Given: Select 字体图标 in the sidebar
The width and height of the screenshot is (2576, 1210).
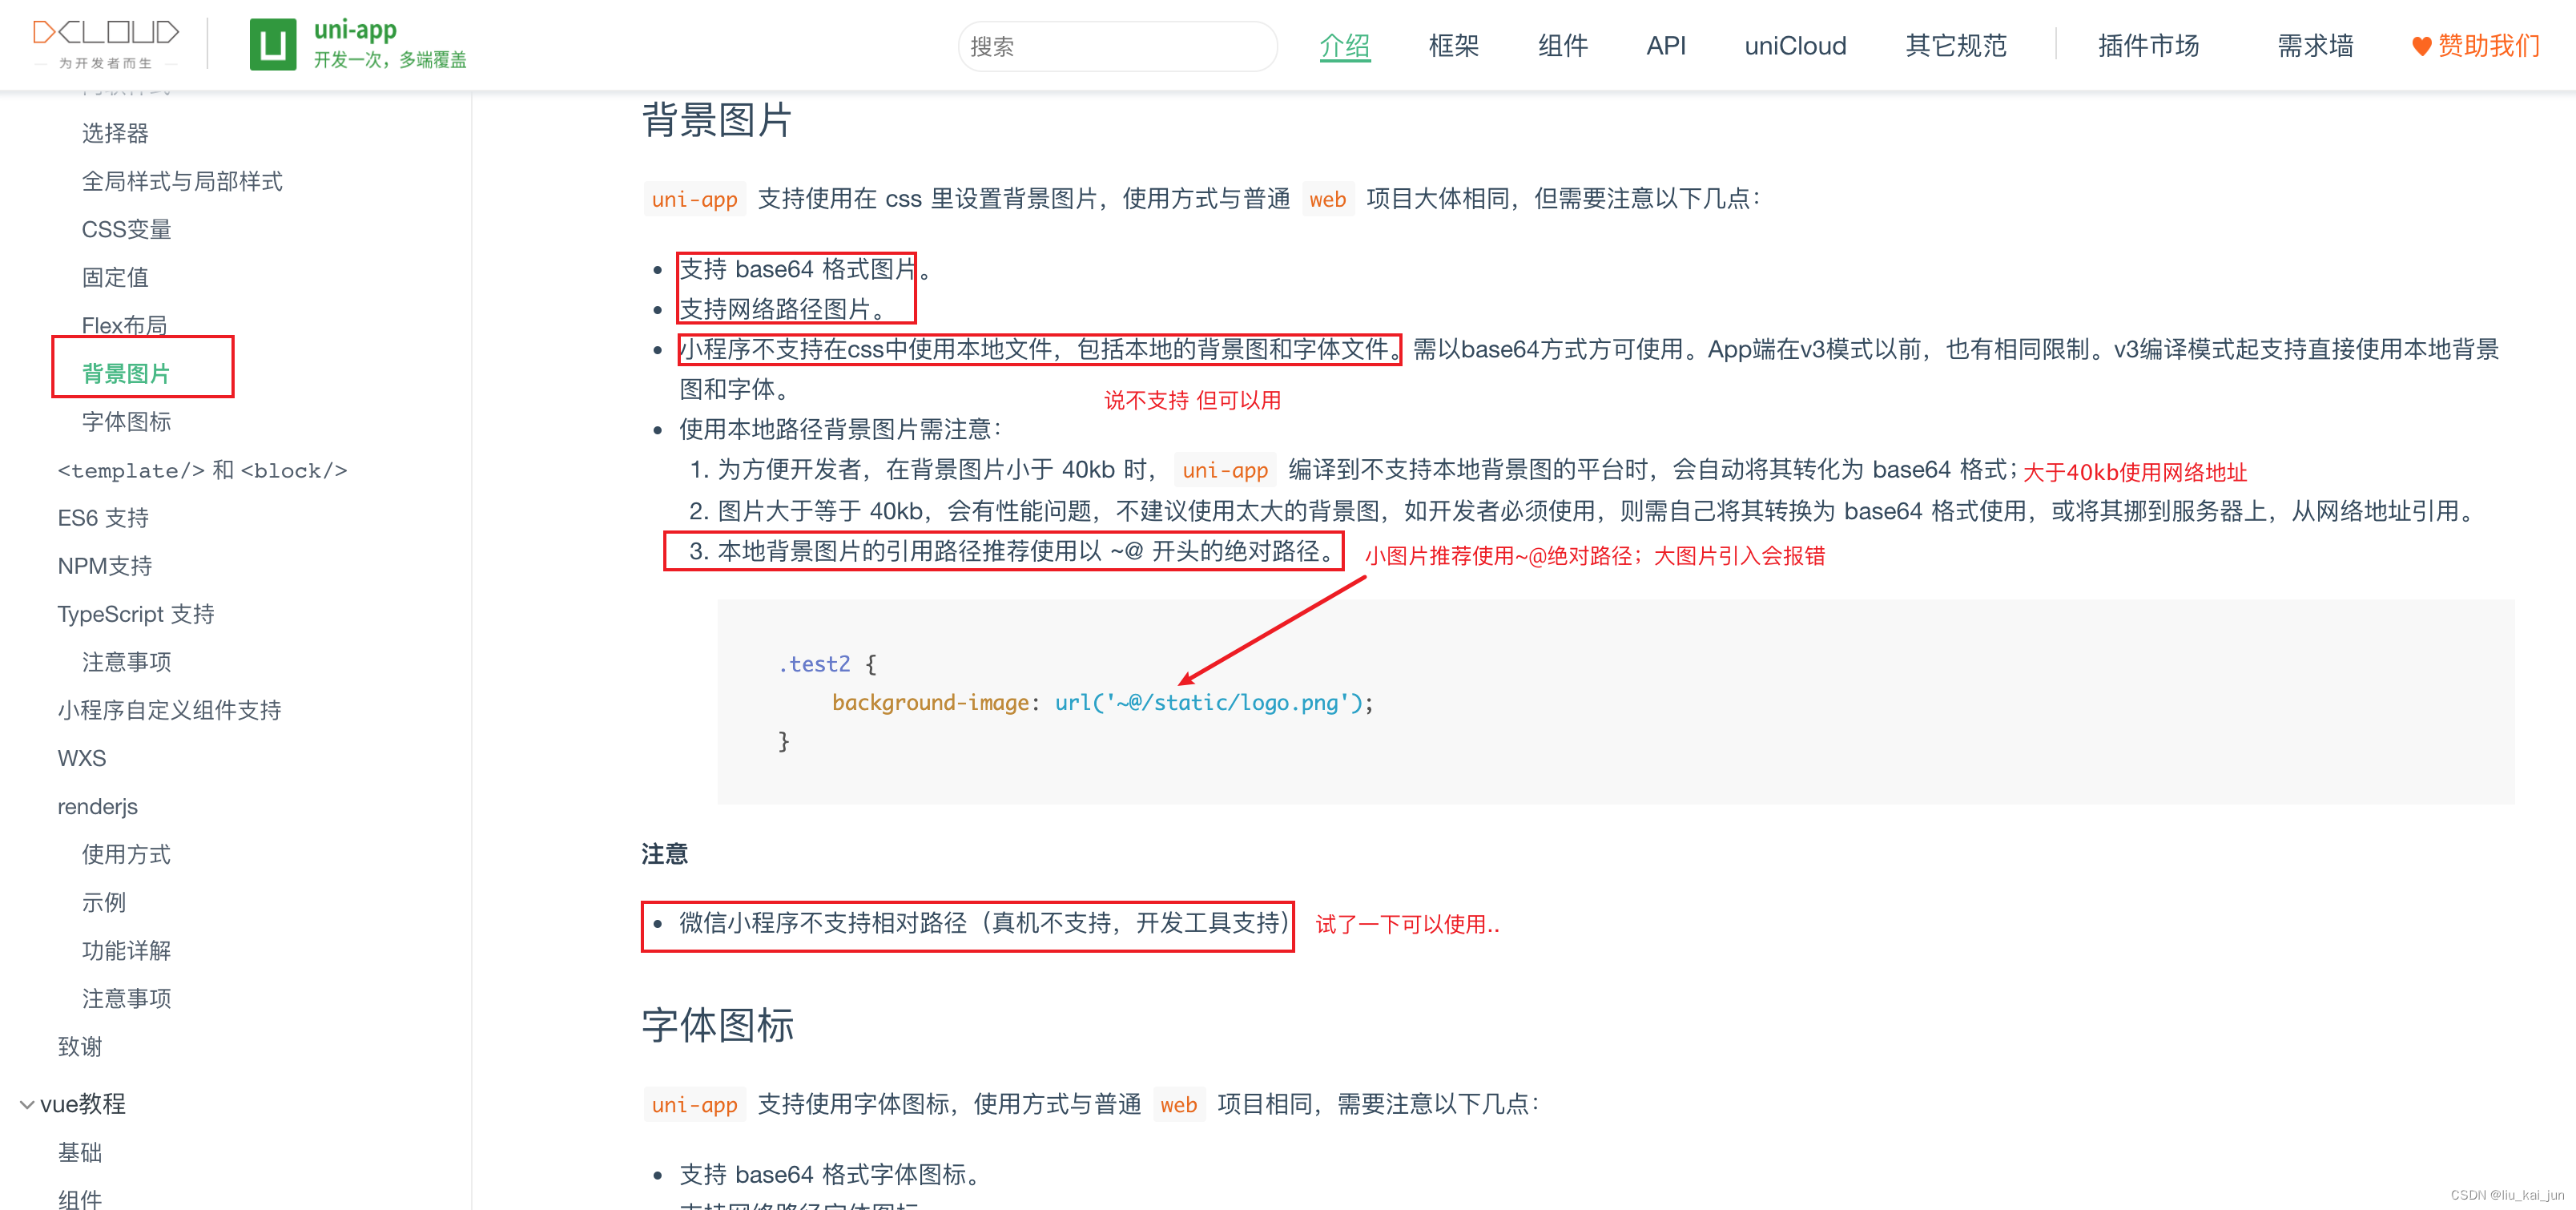Looking at the screenshot, I should pos(126,421).
